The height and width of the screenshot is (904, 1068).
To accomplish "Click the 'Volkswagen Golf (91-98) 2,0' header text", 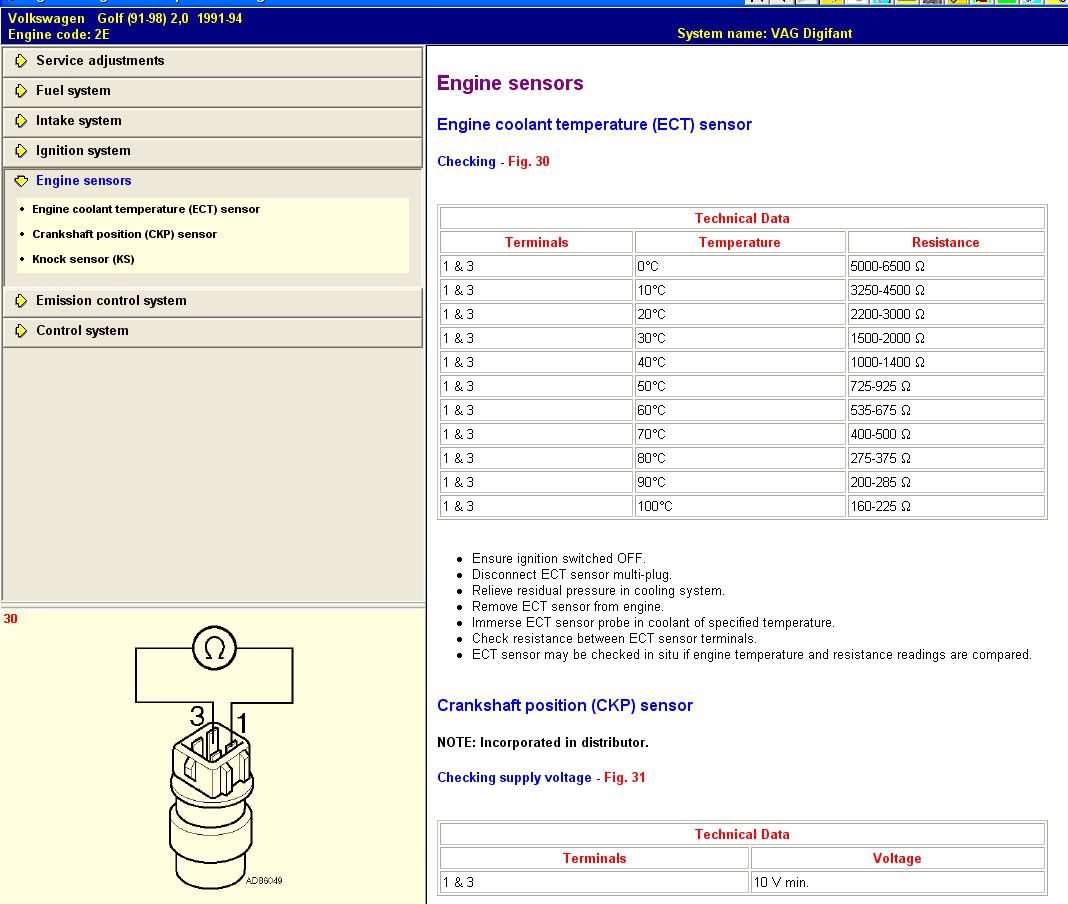I will (x=98, y=18).
